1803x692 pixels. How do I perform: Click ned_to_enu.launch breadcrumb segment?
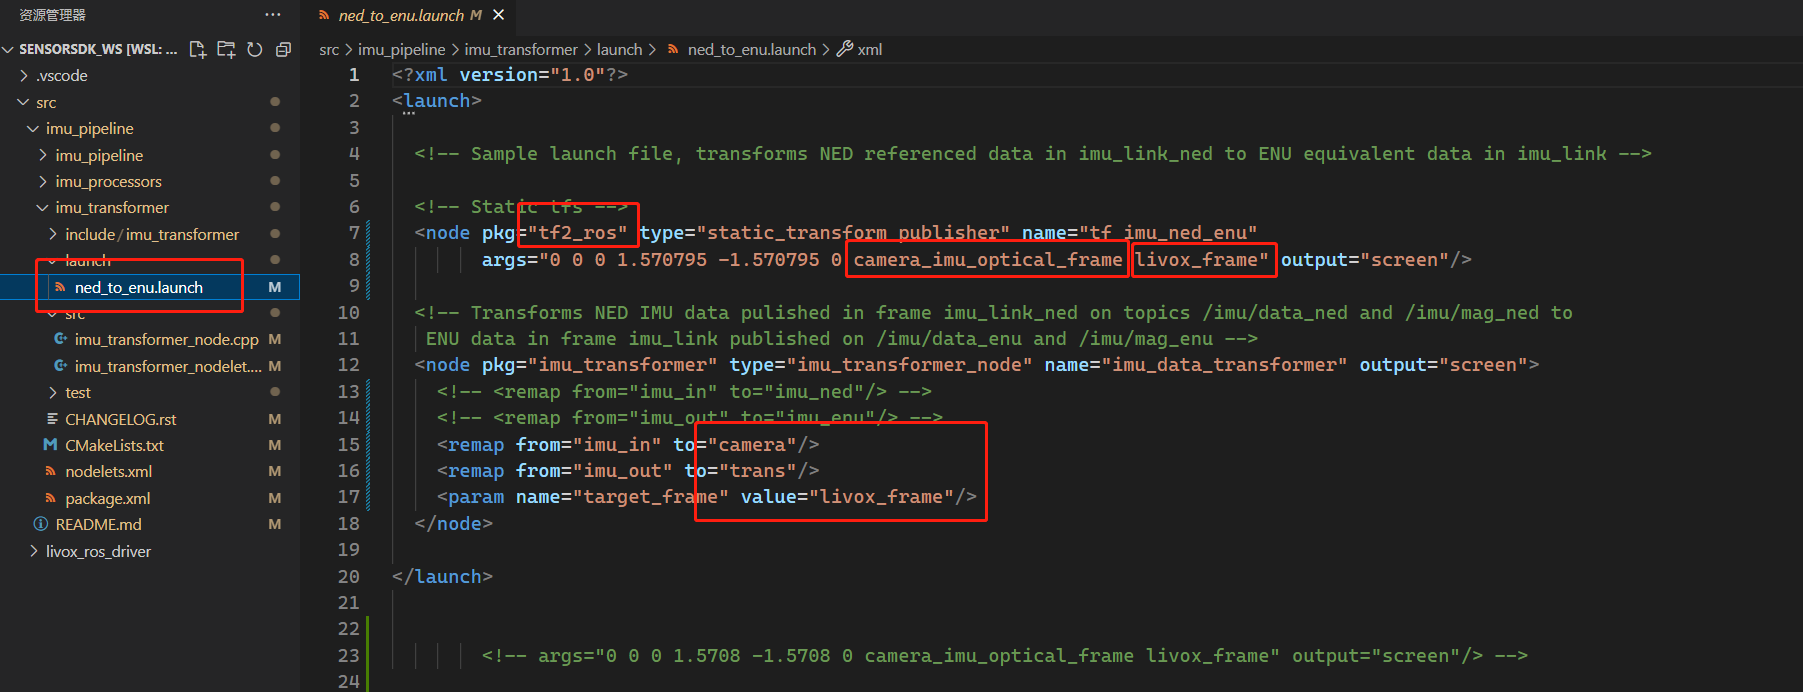pos(751,49)
